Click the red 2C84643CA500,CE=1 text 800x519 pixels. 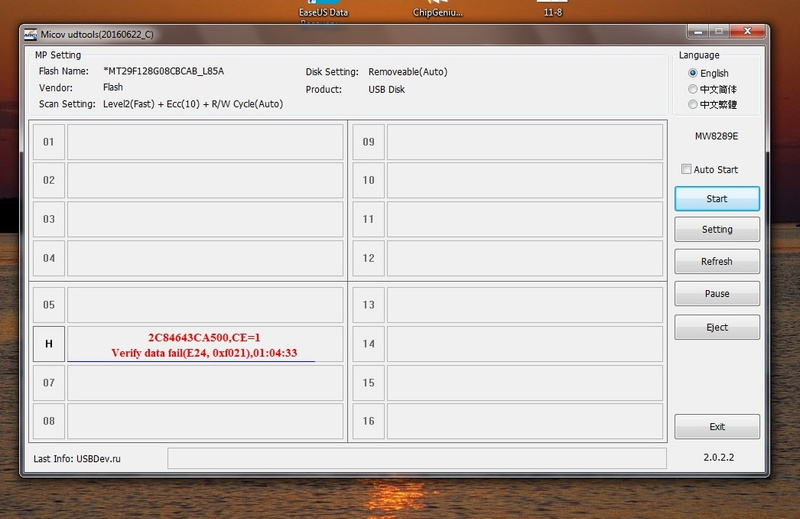204,337
